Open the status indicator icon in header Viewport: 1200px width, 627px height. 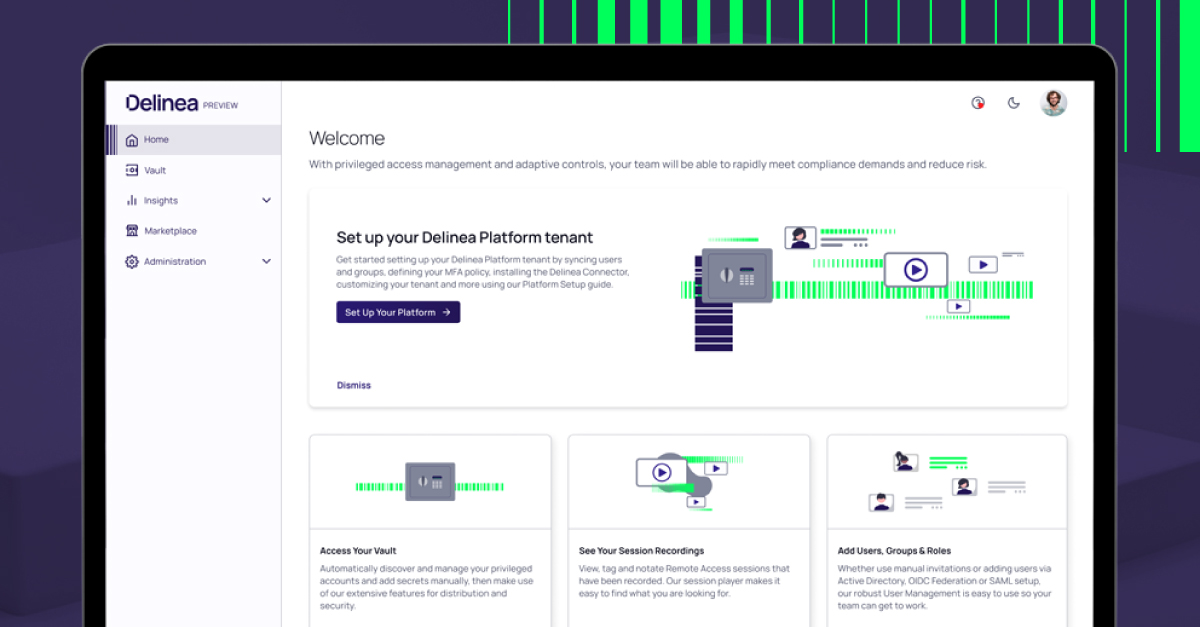(978, 103)
